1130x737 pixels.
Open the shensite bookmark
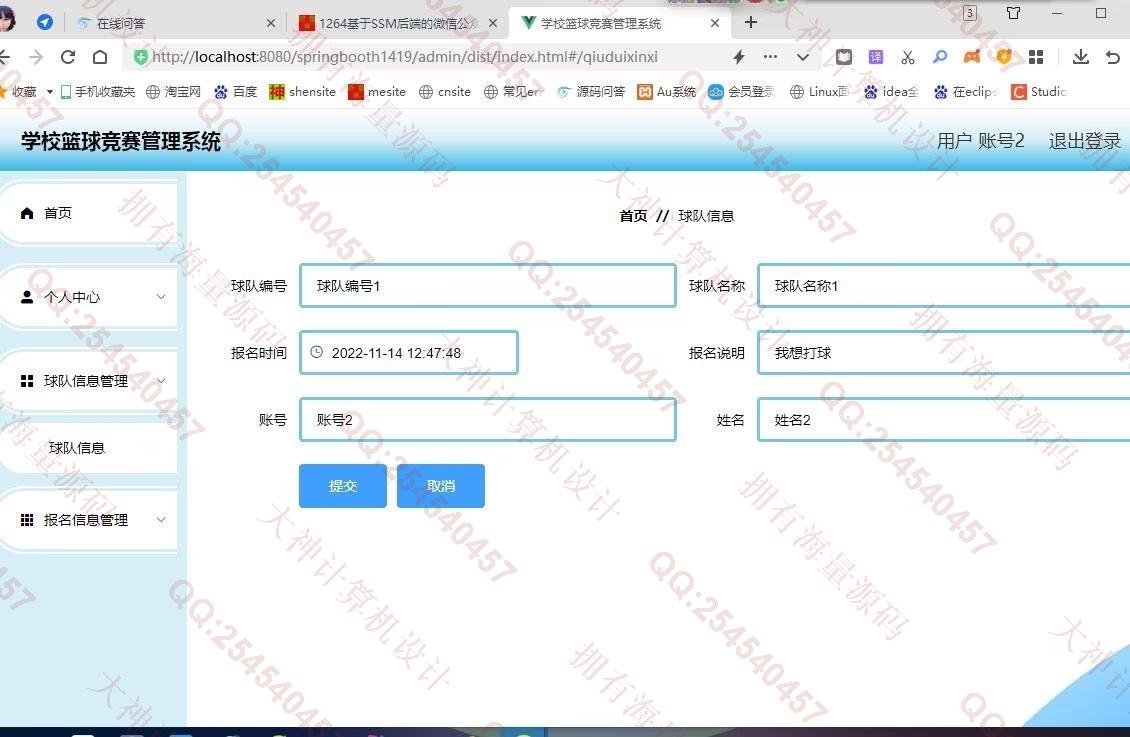[303, 91]
